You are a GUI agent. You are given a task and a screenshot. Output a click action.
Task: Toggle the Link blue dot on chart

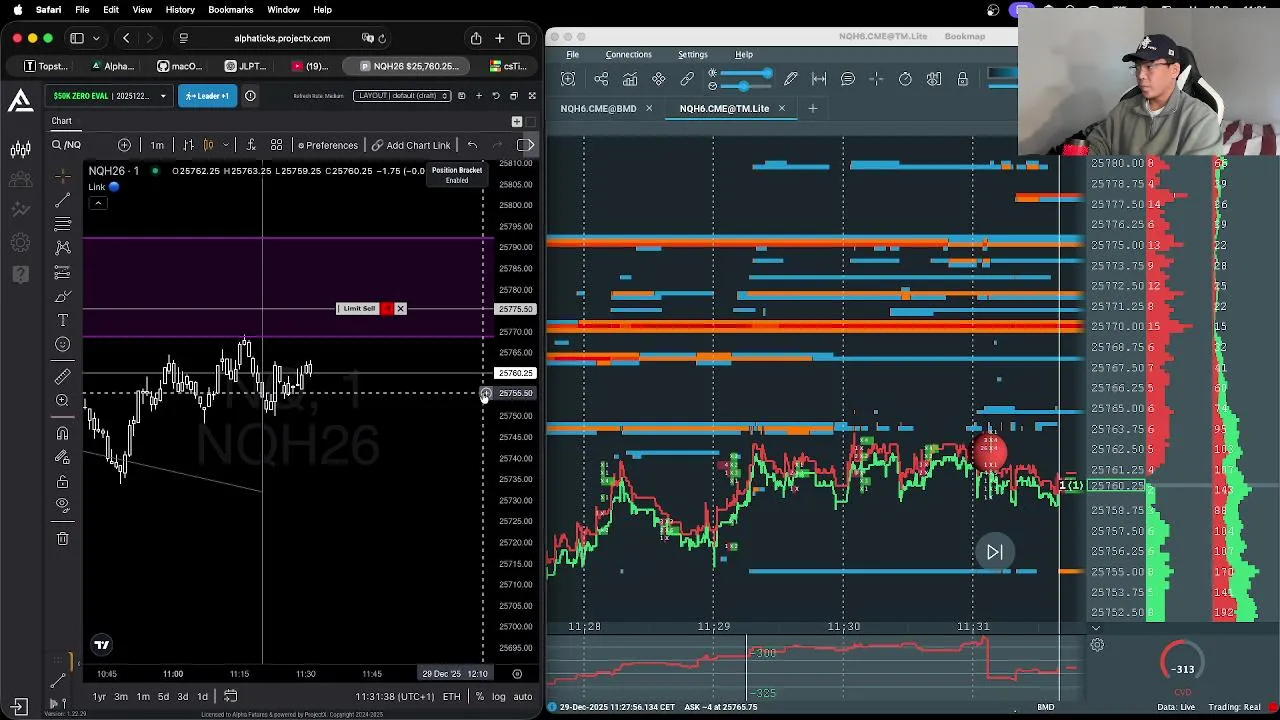(x=114, y=187)
